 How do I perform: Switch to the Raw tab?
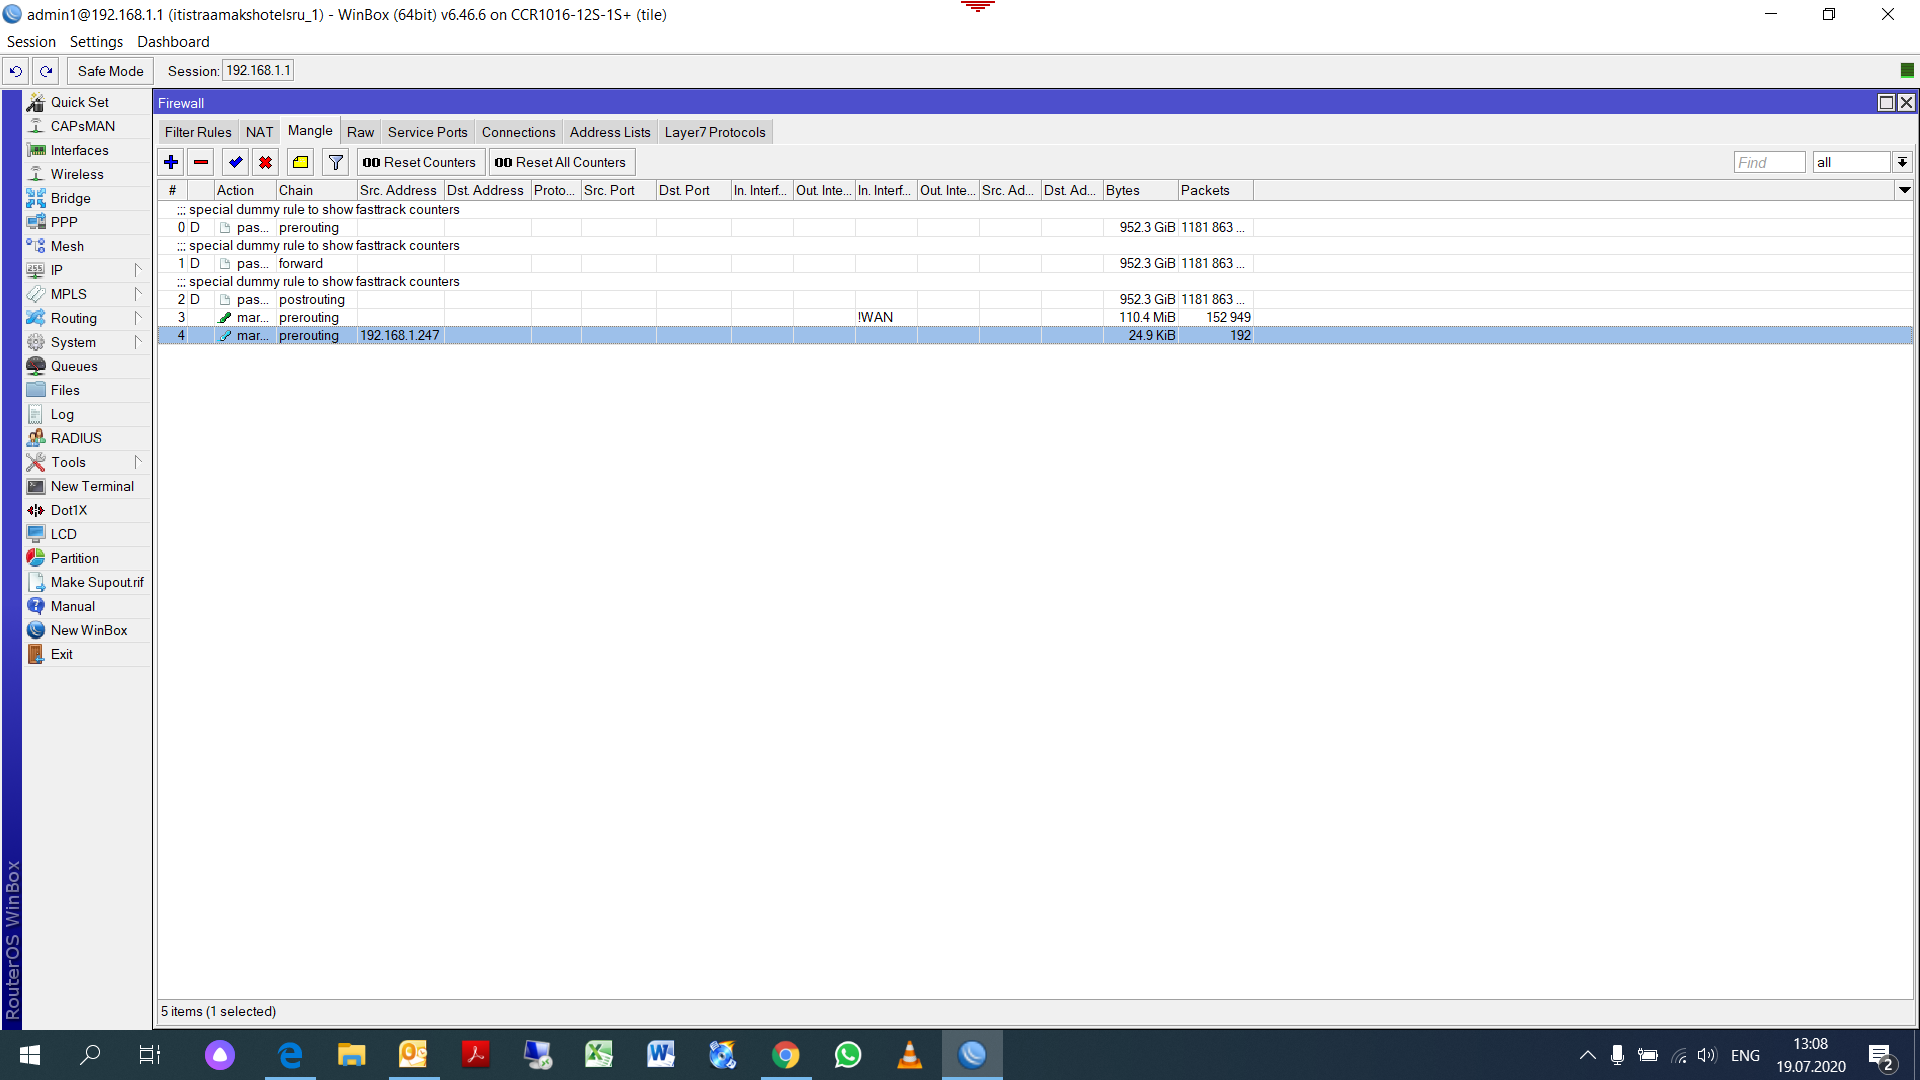coord(360,132)
